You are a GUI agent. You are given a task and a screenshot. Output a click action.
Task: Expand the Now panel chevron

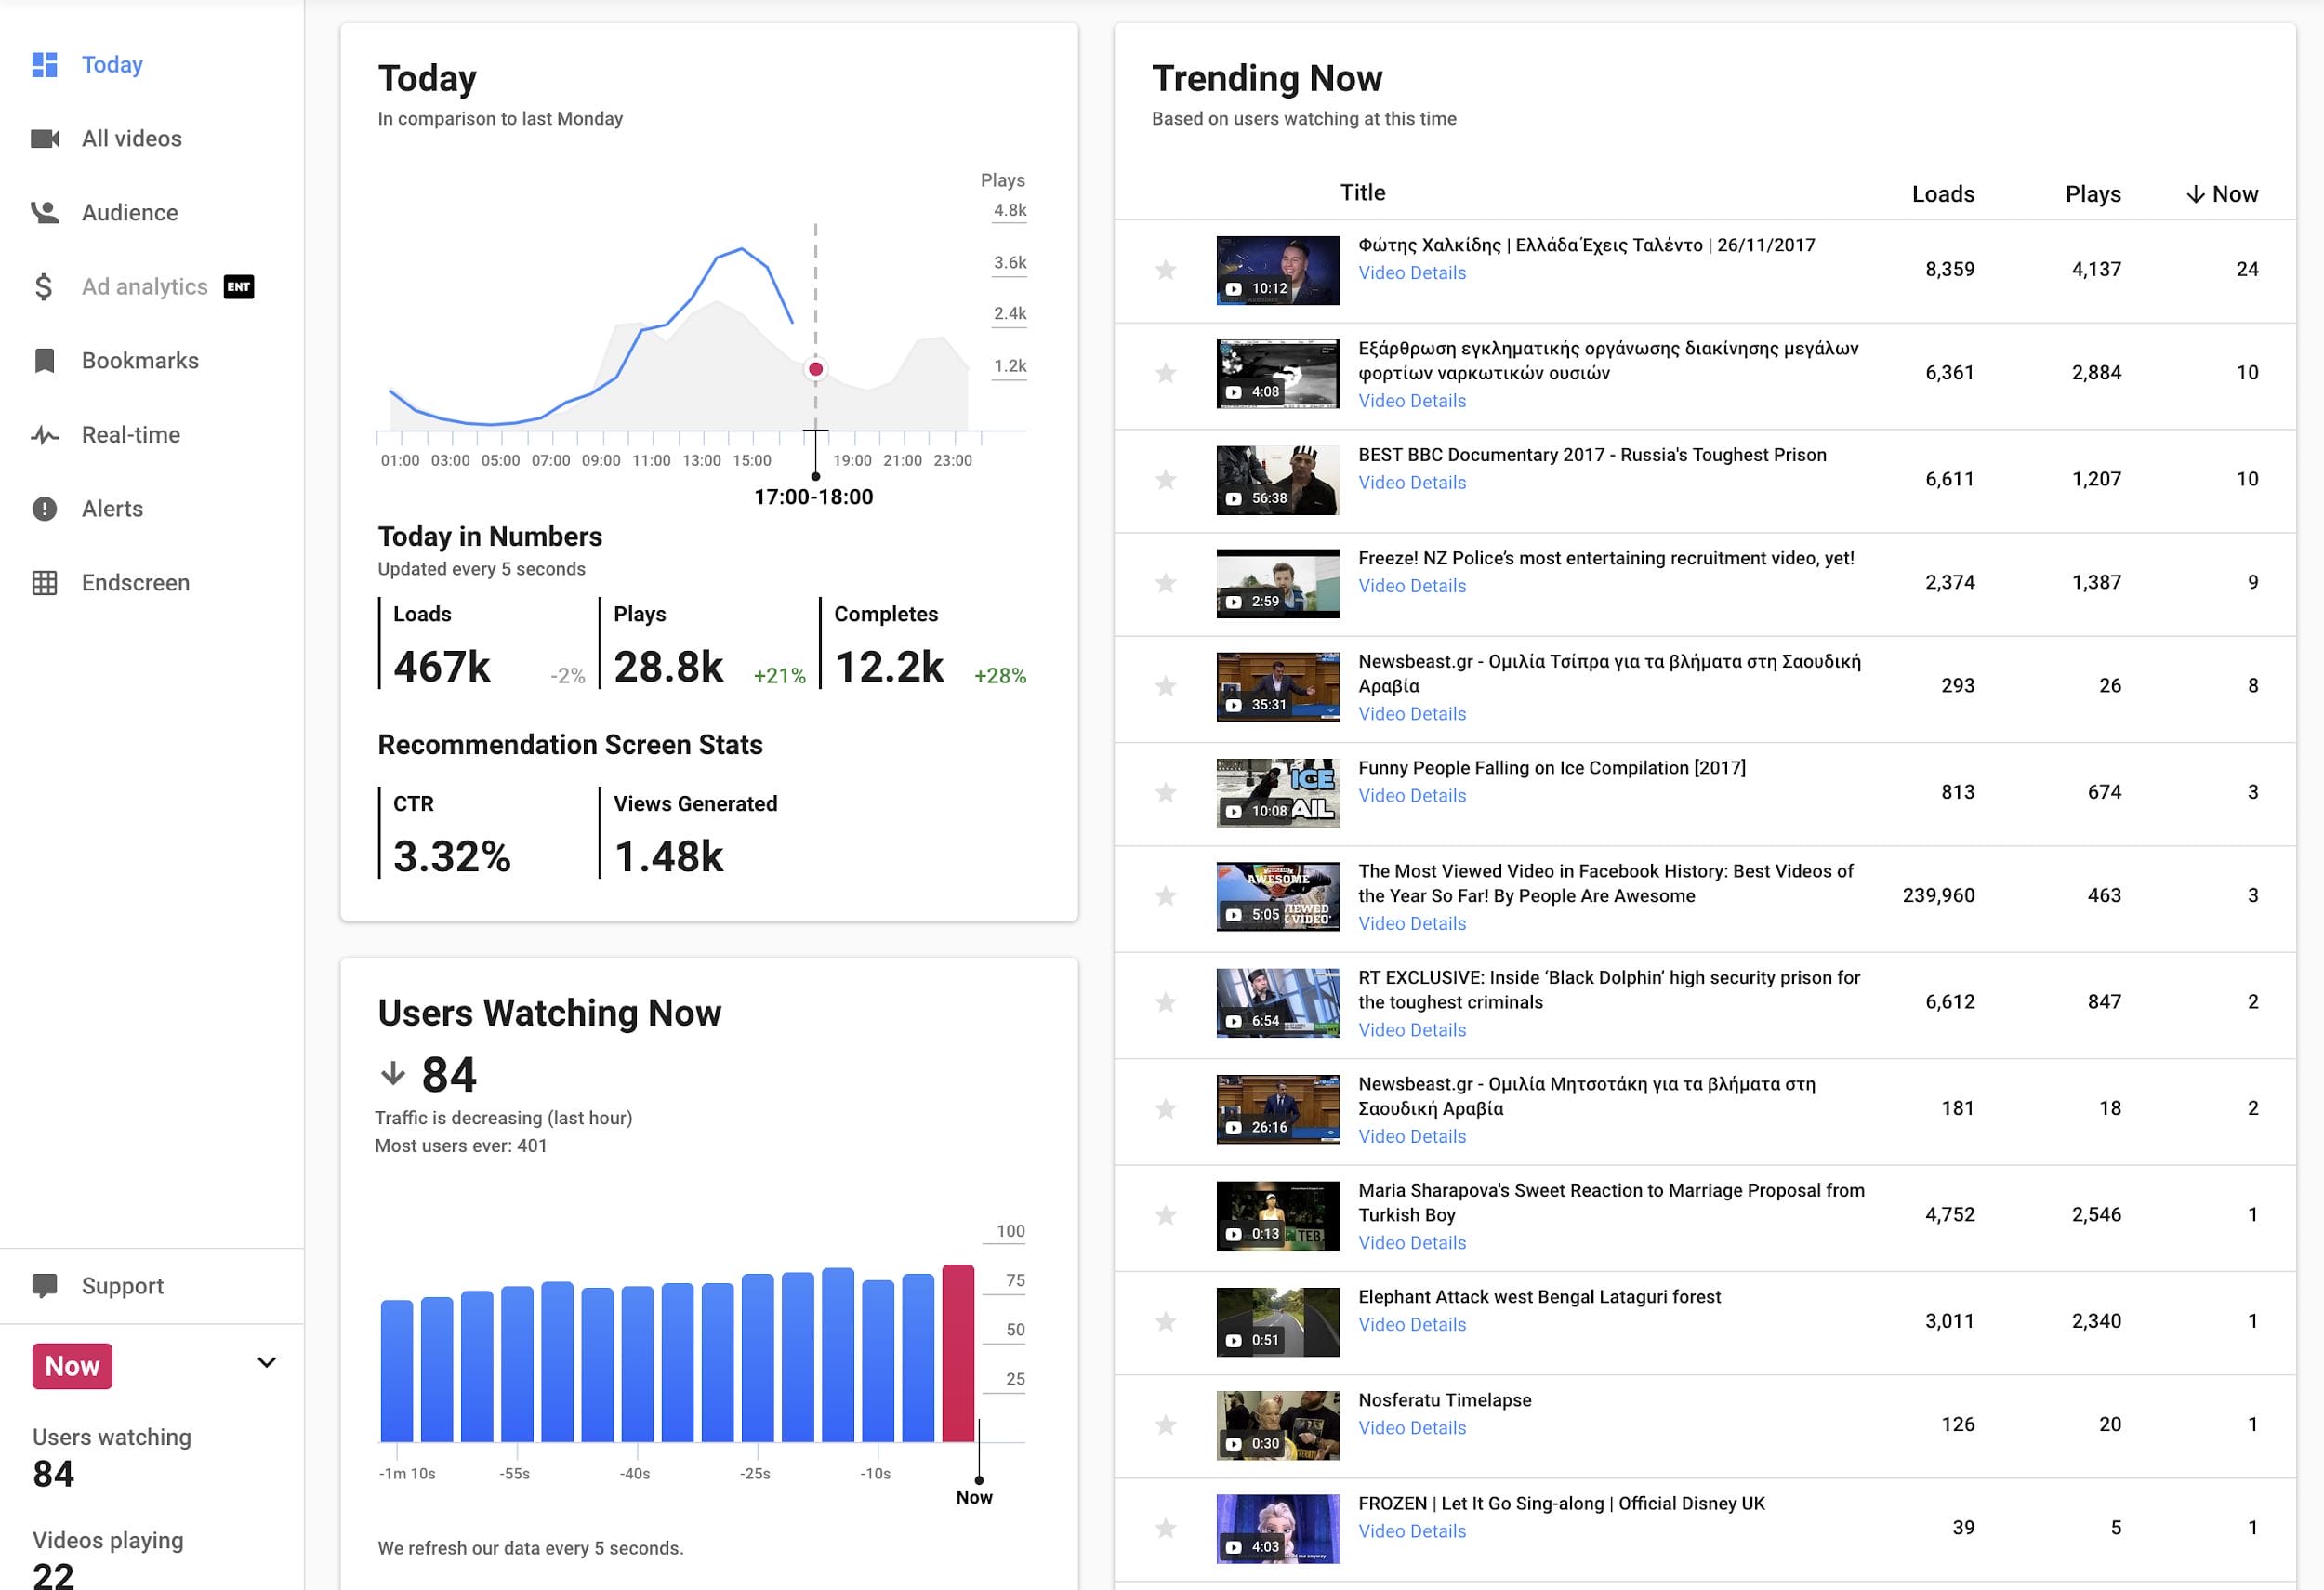(x=269, y=1364)
